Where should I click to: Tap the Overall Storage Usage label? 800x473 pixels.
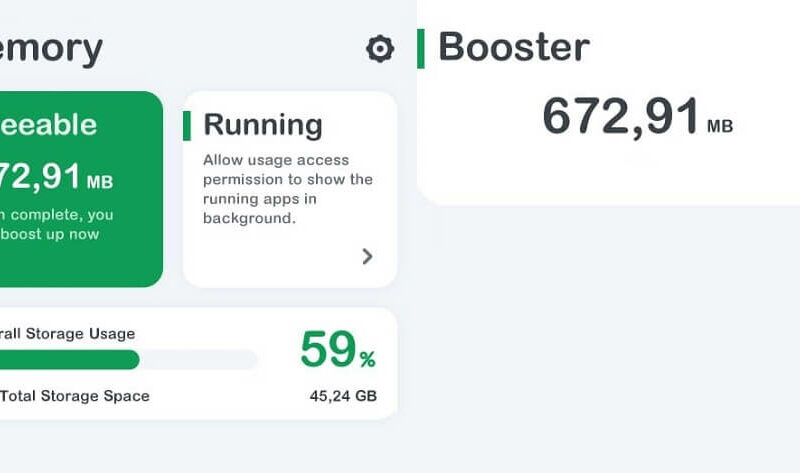[x=67, y=334]
